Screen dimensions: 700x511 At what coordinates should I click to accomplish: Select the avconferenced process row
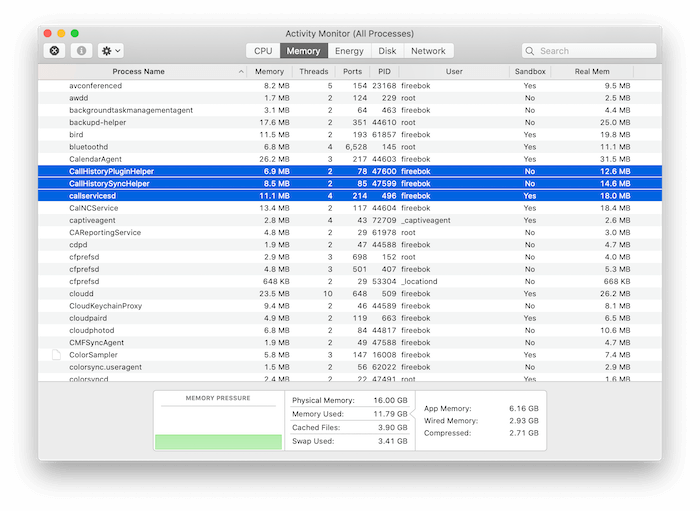[x=350, y=86]
